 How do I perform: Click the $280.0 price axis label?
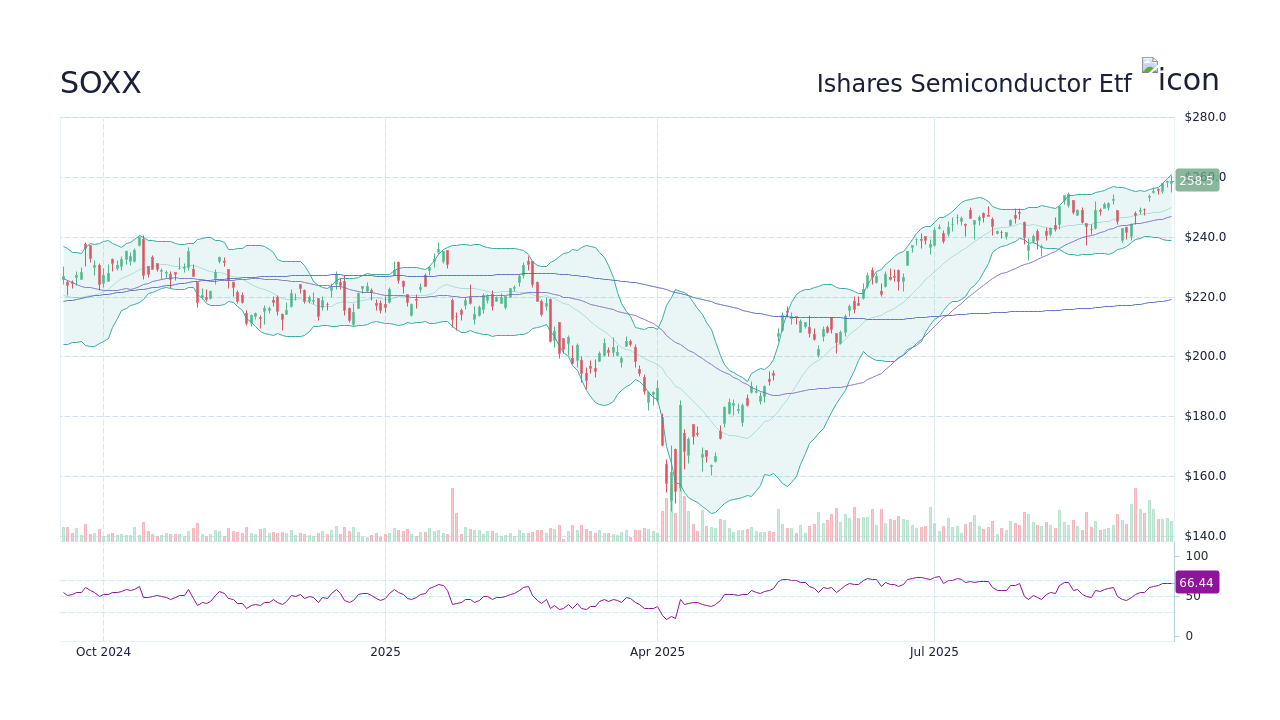(1205, 117)
